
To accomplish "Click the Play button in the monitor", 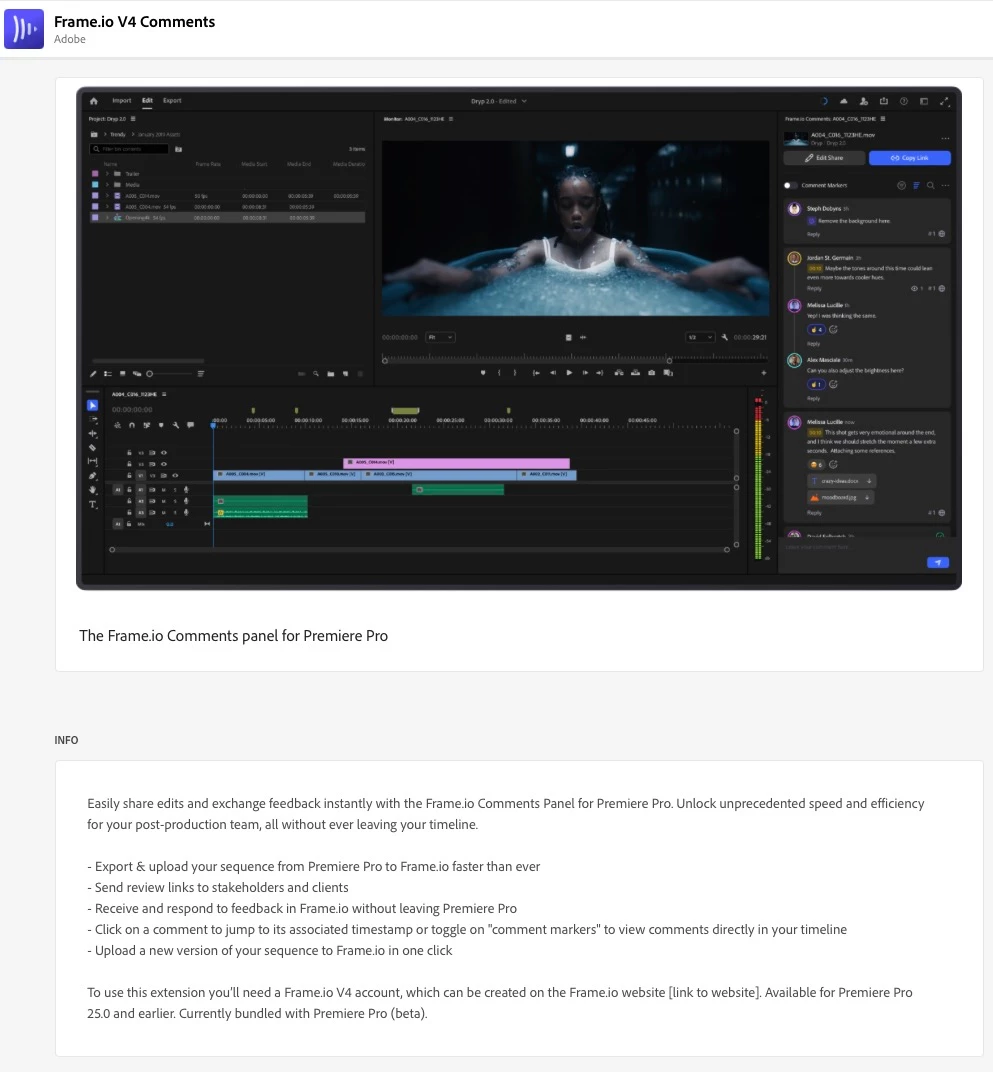I will point(569,373).
